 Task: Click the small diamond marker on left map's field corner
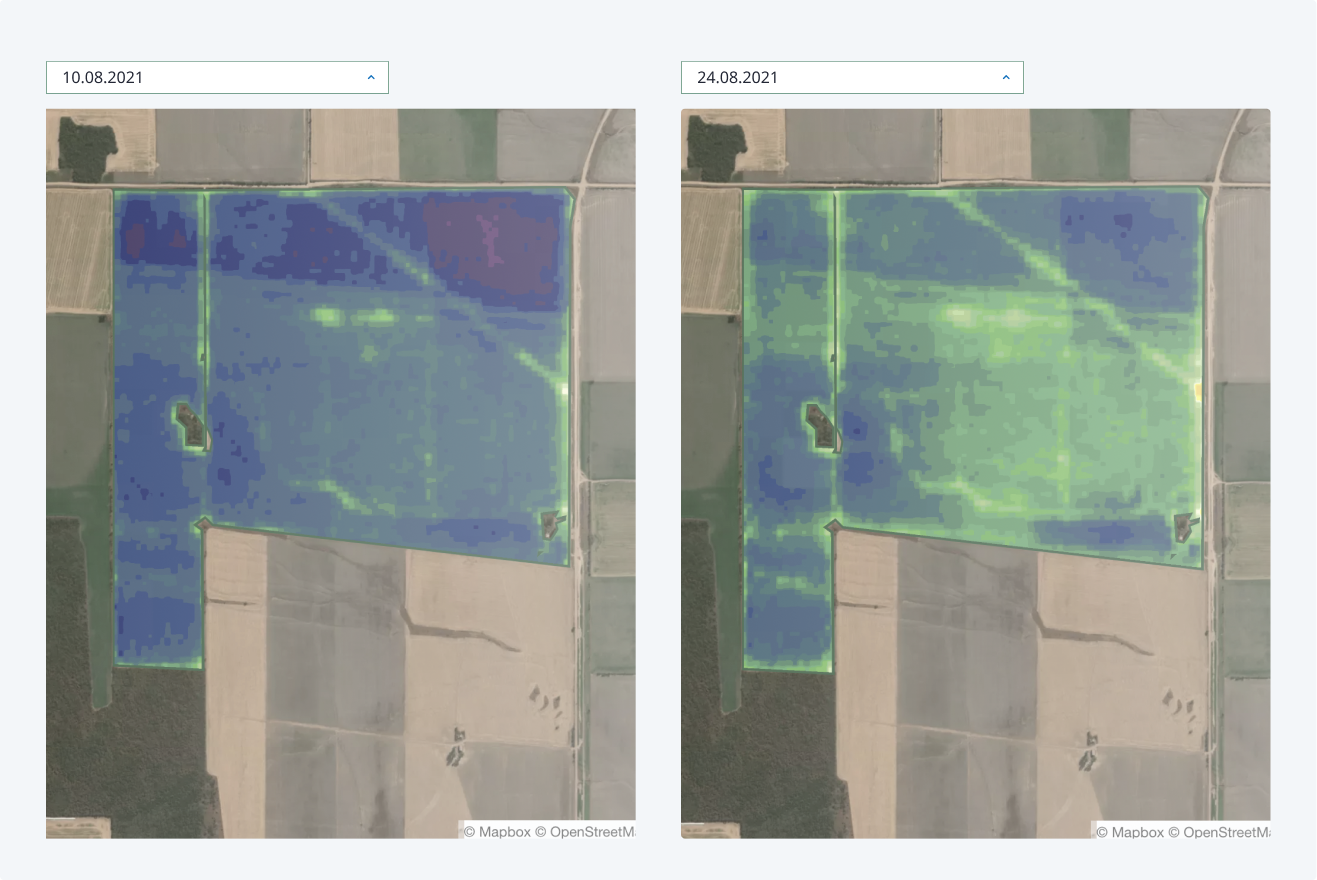coord(204,523)
